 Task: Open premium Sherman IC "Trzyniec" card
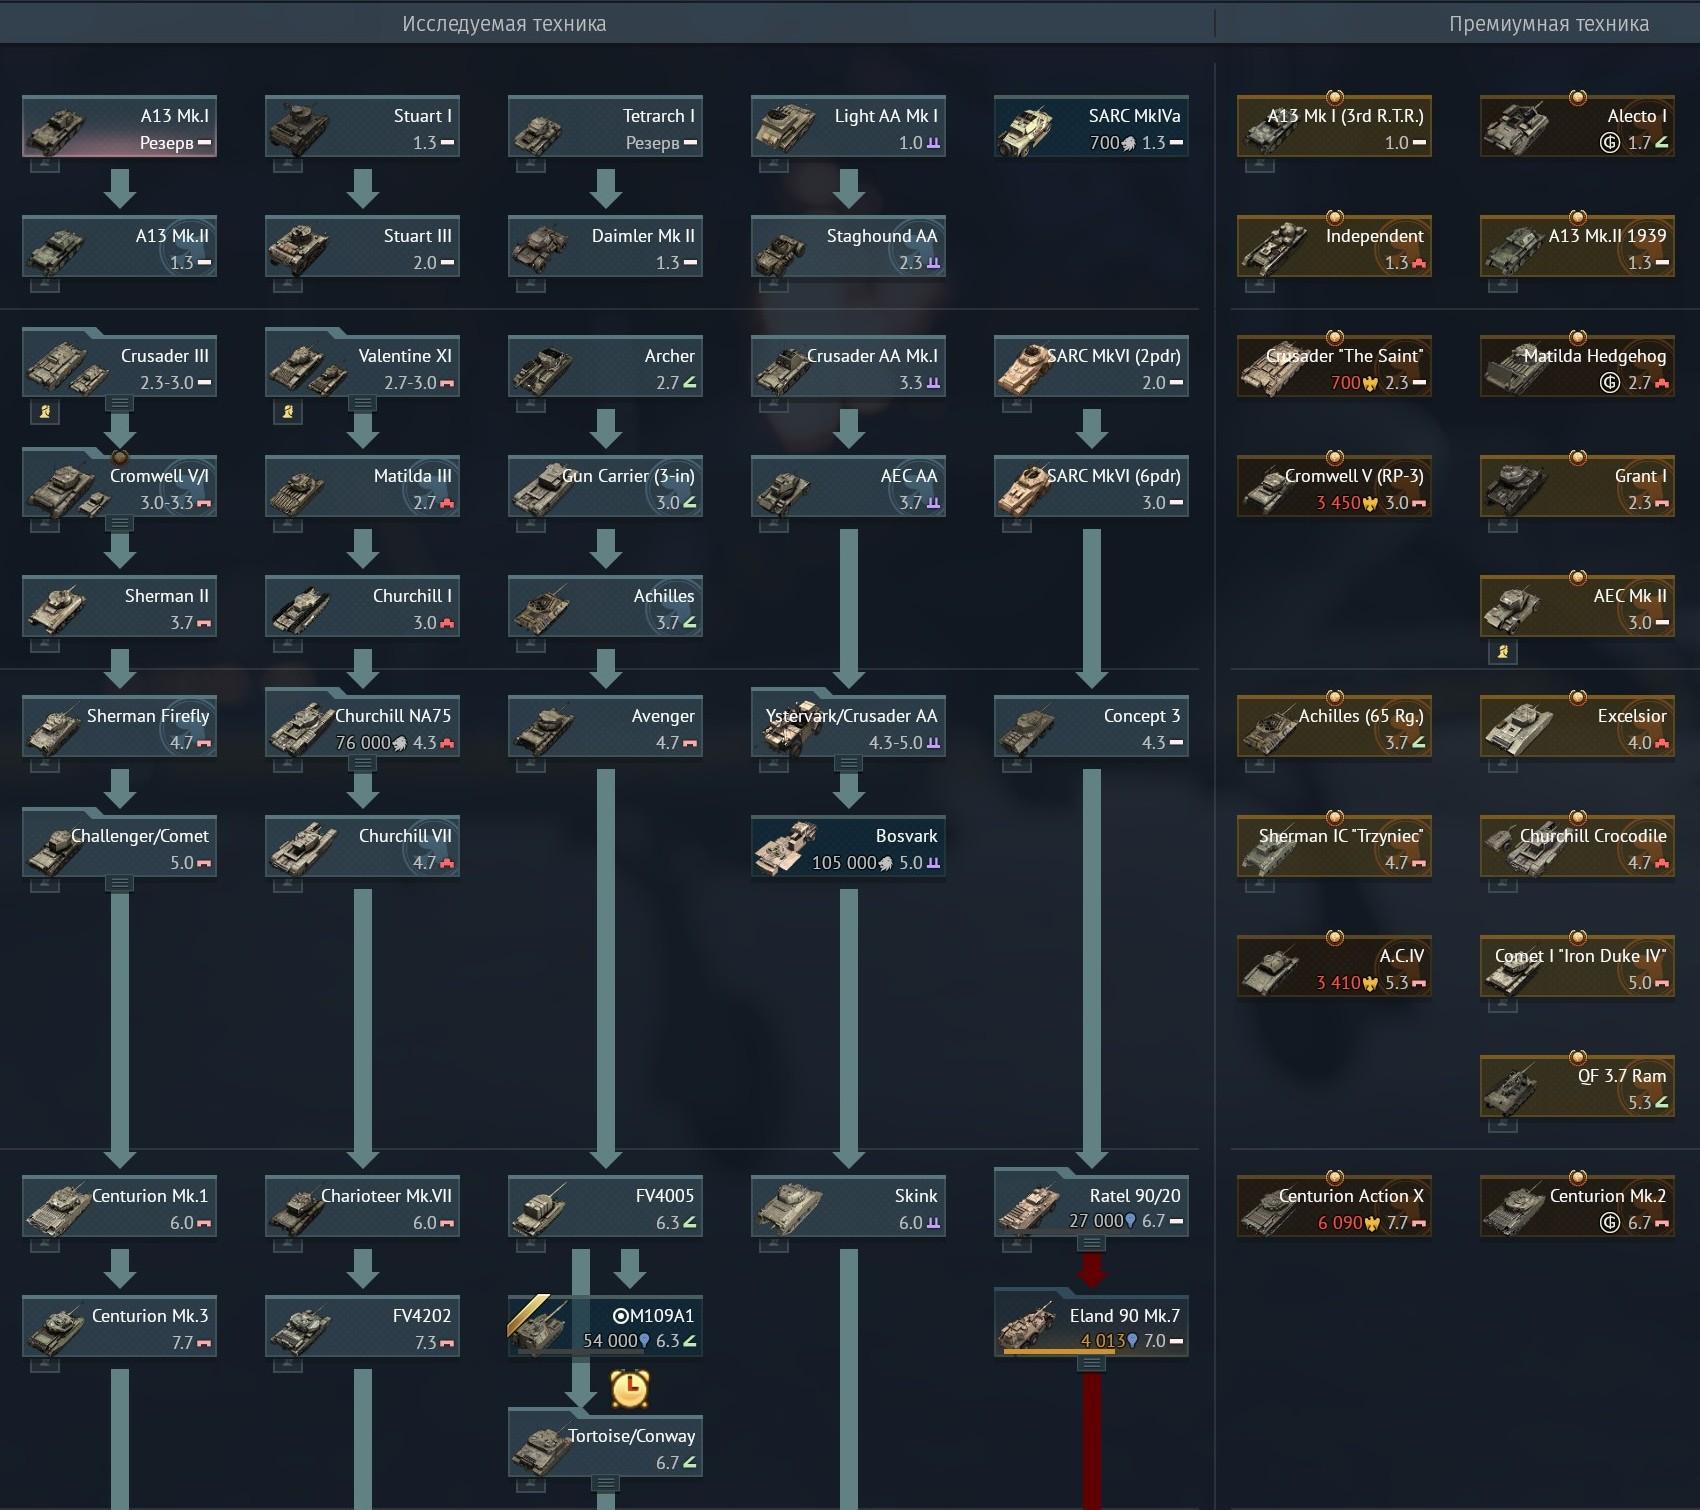1334,847
